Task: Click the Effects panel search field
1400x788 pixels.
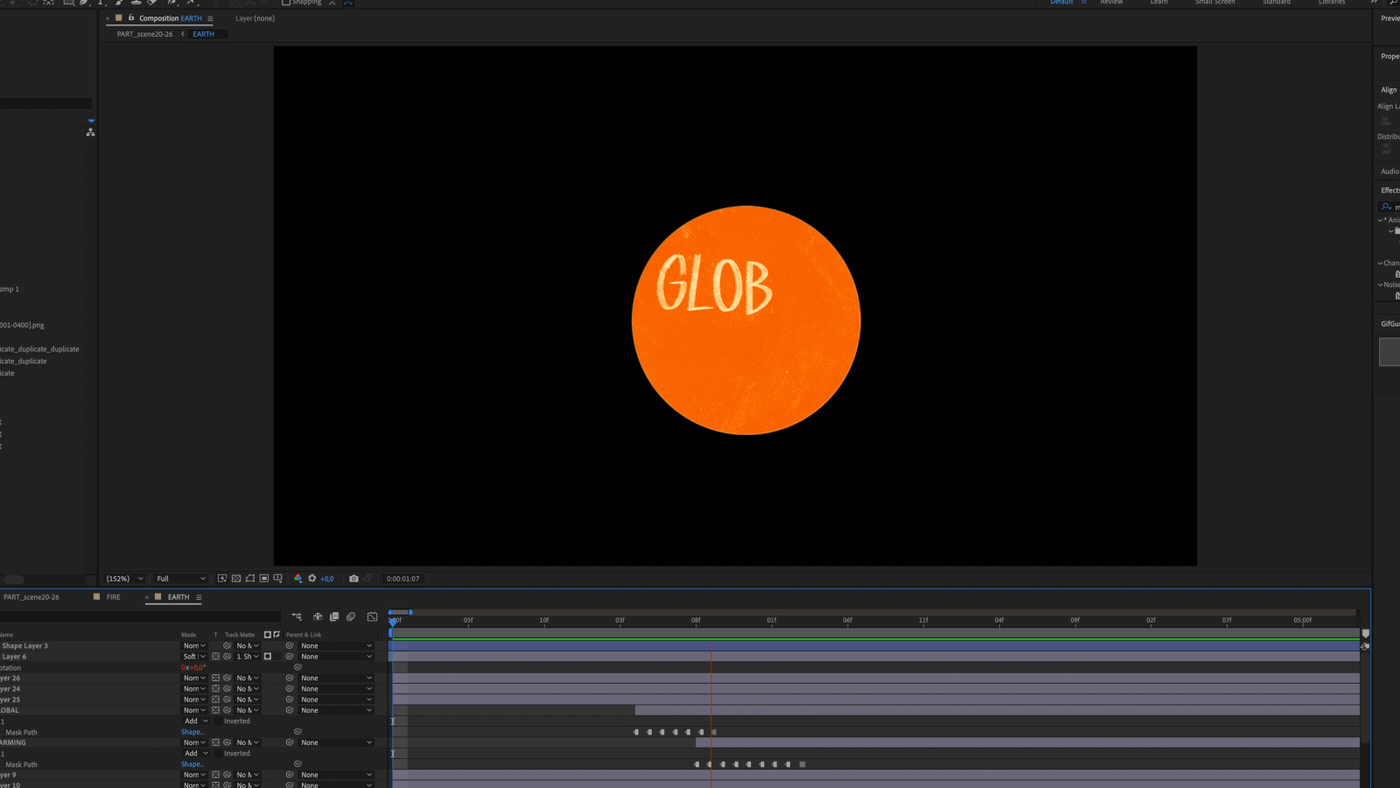Action: tap(1390, 206)
